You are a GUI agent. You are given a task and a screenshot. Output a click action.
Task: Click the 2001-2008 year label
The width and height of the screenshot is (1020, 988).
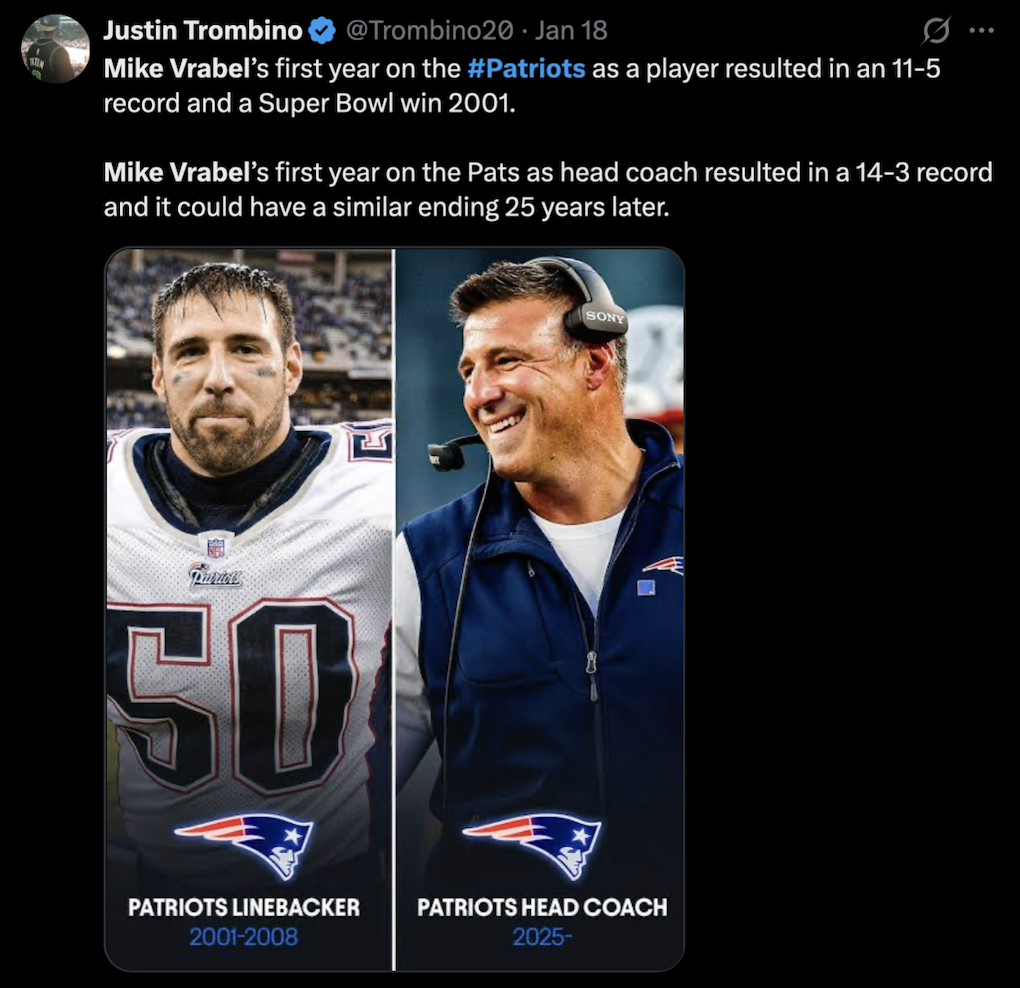pyautogui.click(x=244, y=940)
